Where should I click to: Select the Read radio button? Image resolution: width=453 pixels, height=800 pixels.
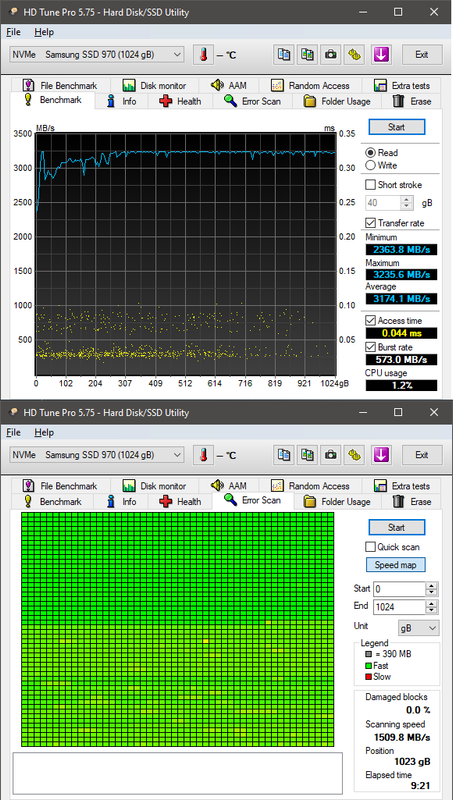(x=370, y=153)
